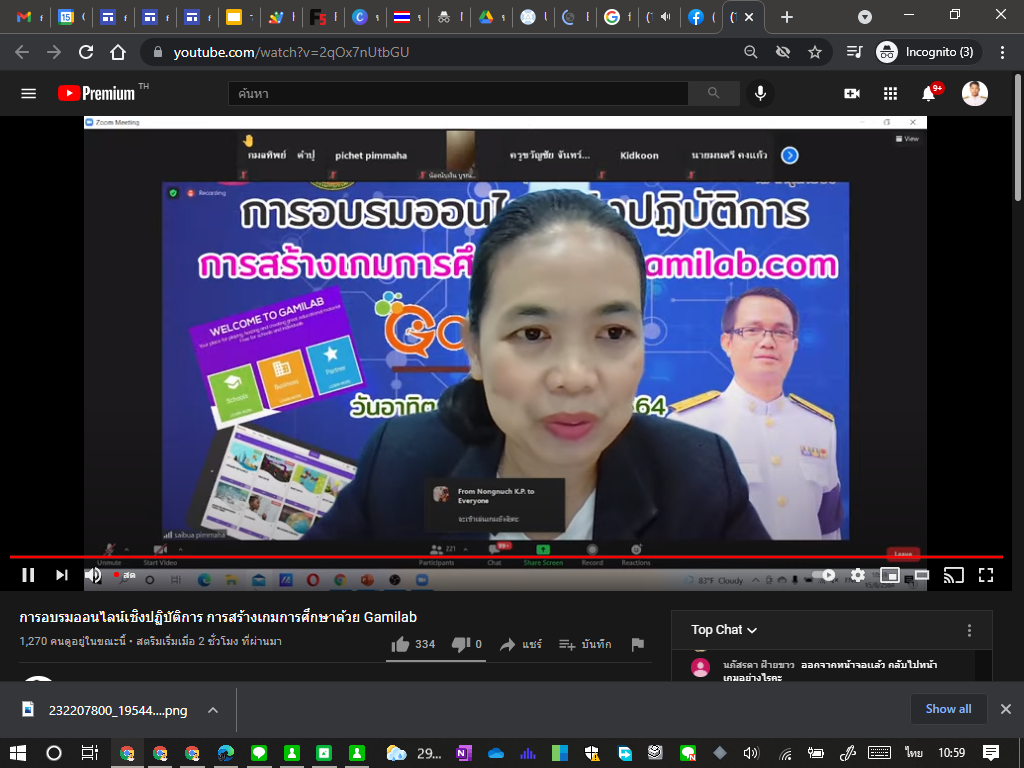Expand the Top Chat dropdown
This screenshot has height=768, width=1024.
724,630
